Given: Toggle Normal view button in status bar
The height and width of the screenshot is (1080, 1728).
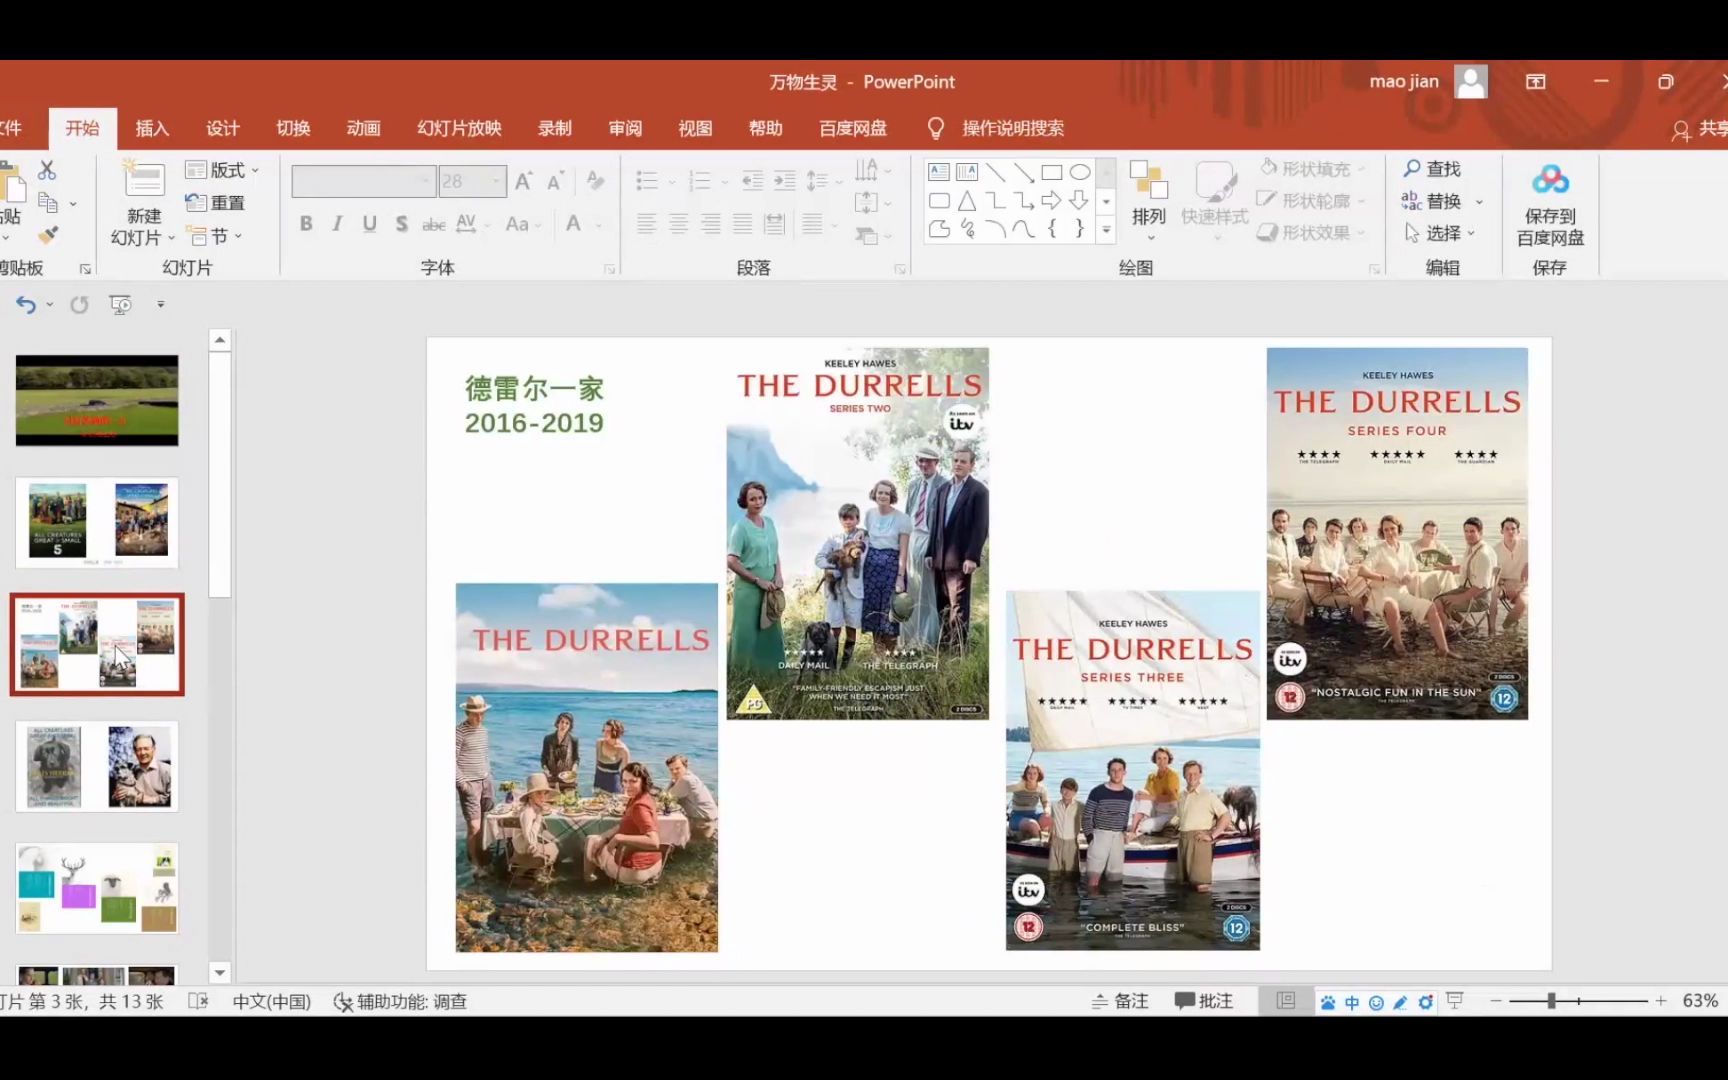Looking at the screenshot, I should [x=1286, y=1001].
